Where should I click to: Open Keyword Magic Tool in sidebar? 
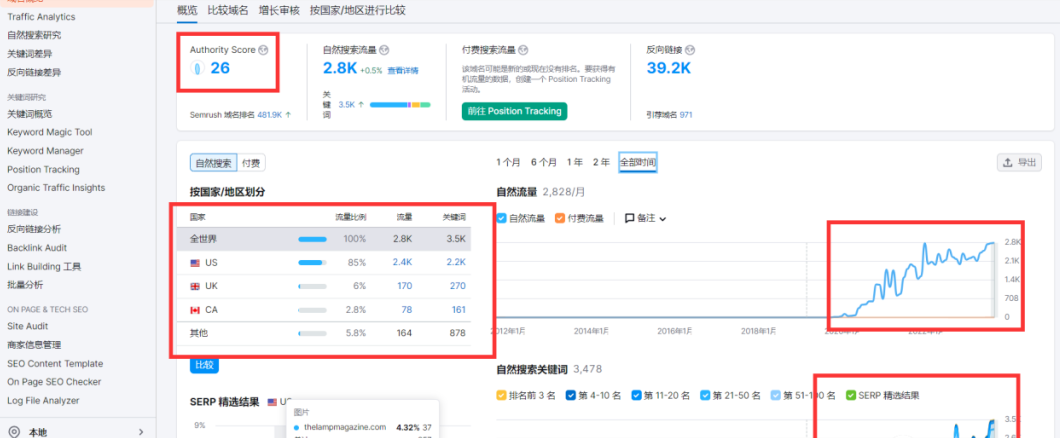click(x=50, y=132)
